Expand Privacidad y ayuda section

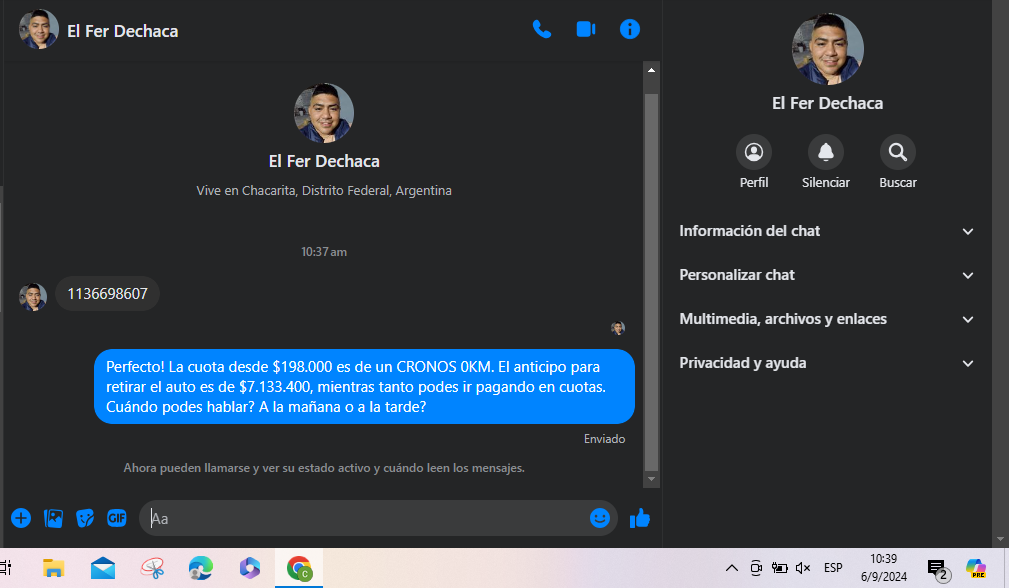point(826,363)
